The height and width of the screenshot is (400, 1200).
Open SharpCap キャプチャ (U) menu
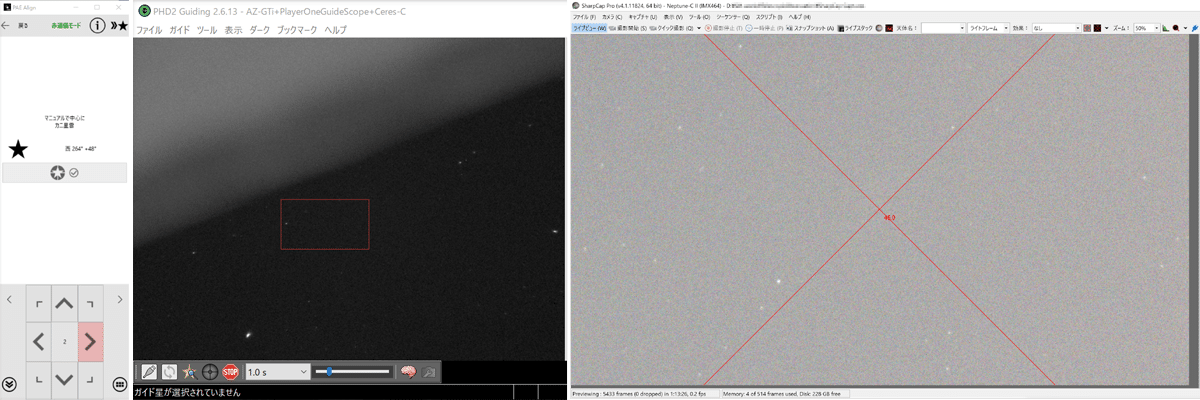pyautogui.click(x=642, y=17)
